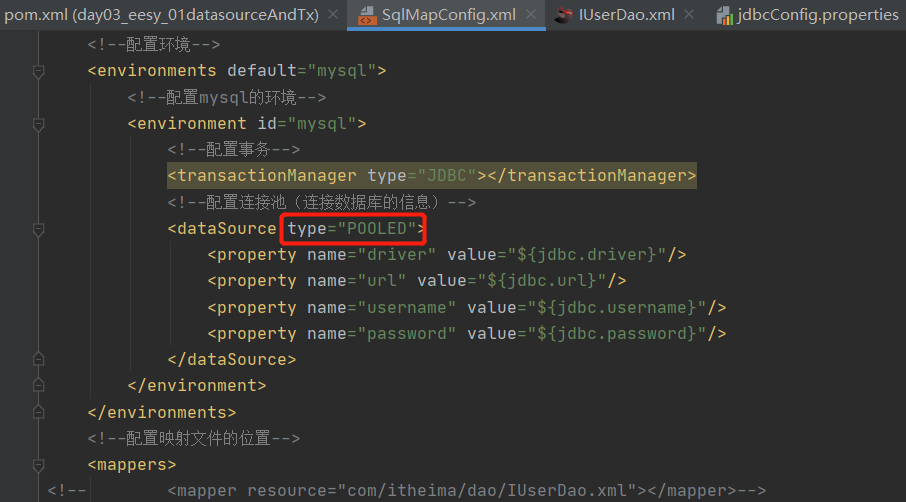Click the closing </environment> tag
This screenshot has height=502, width=906.
tap(197, 385)
